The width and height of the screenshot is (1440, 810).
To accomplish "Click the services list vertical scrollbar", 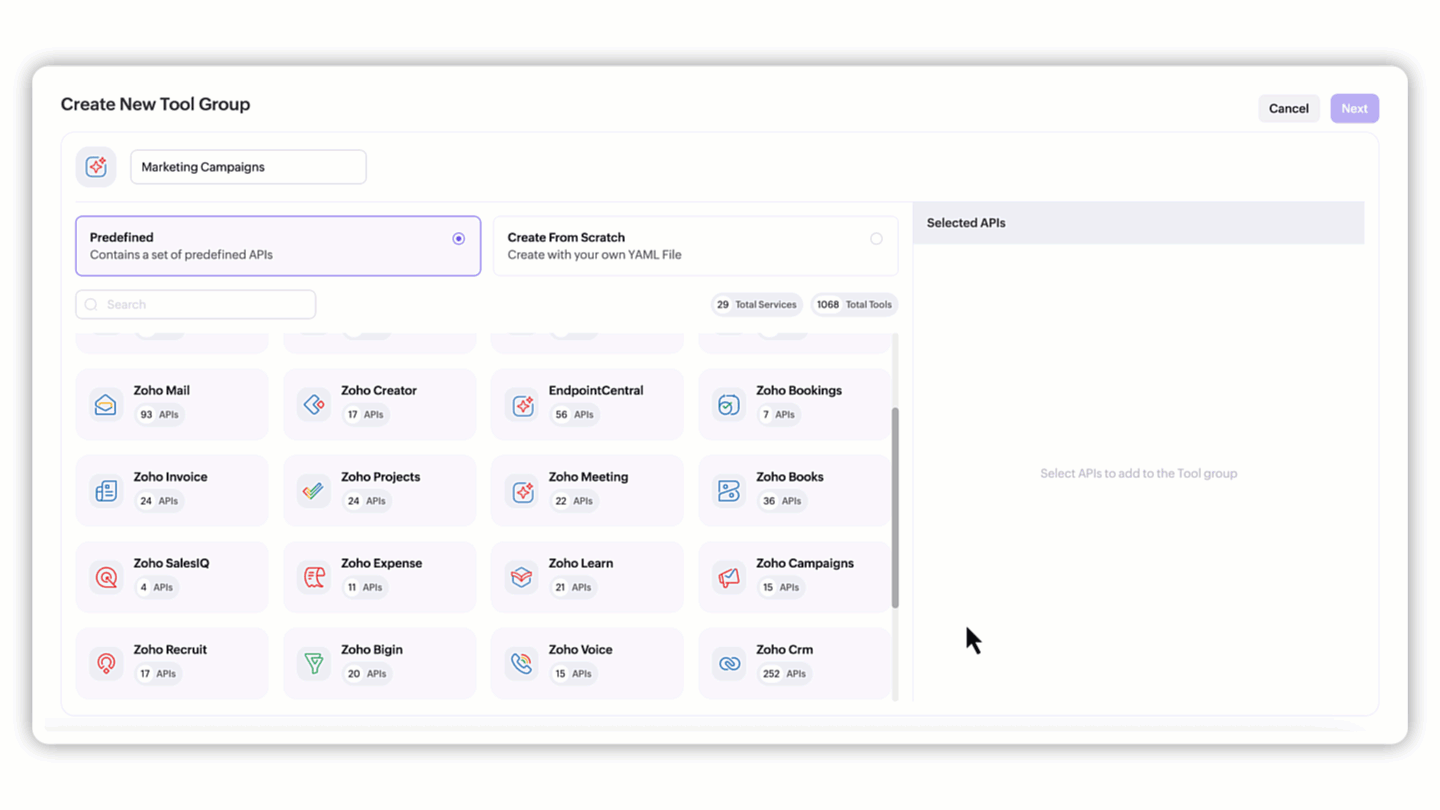I will 895,507.
